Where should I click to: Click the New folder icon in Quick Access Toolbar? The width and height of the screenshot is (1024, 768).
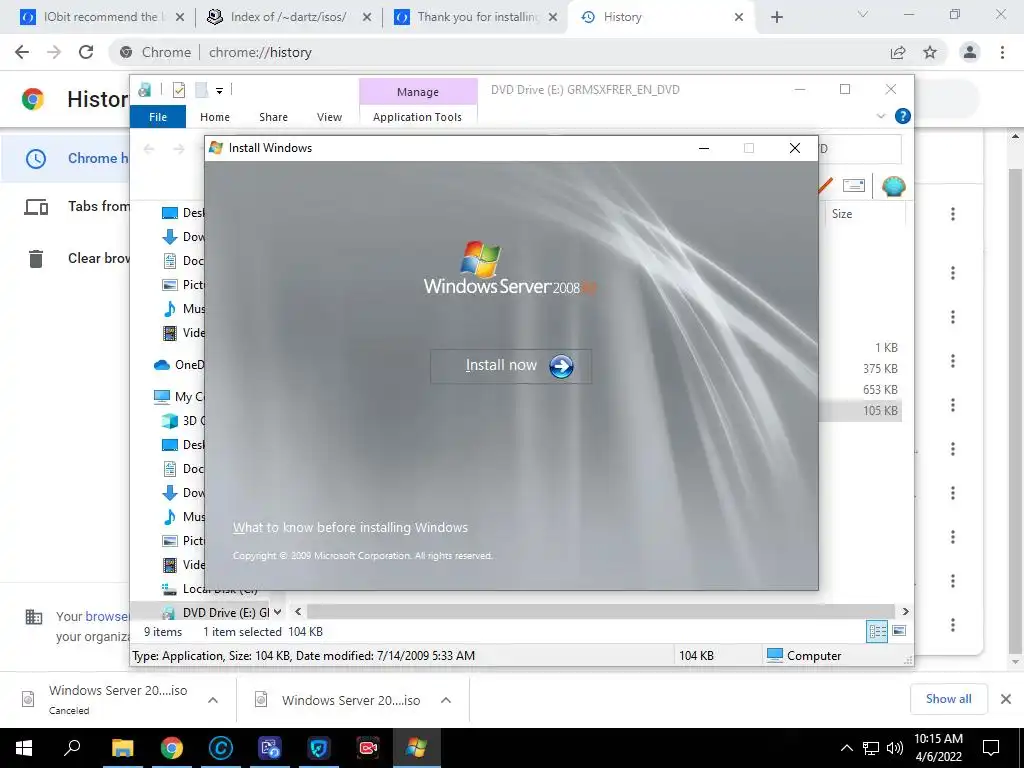pyautogui.click(x=201, y=90)
